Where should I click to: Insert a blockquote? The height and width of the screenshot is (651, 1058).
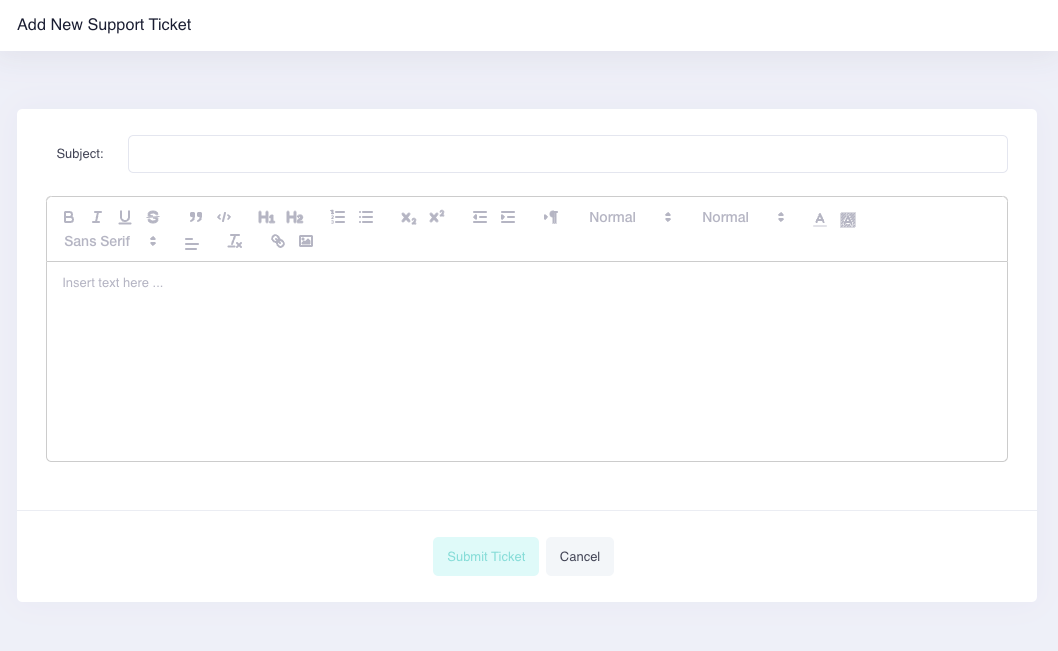click(196, 217)
